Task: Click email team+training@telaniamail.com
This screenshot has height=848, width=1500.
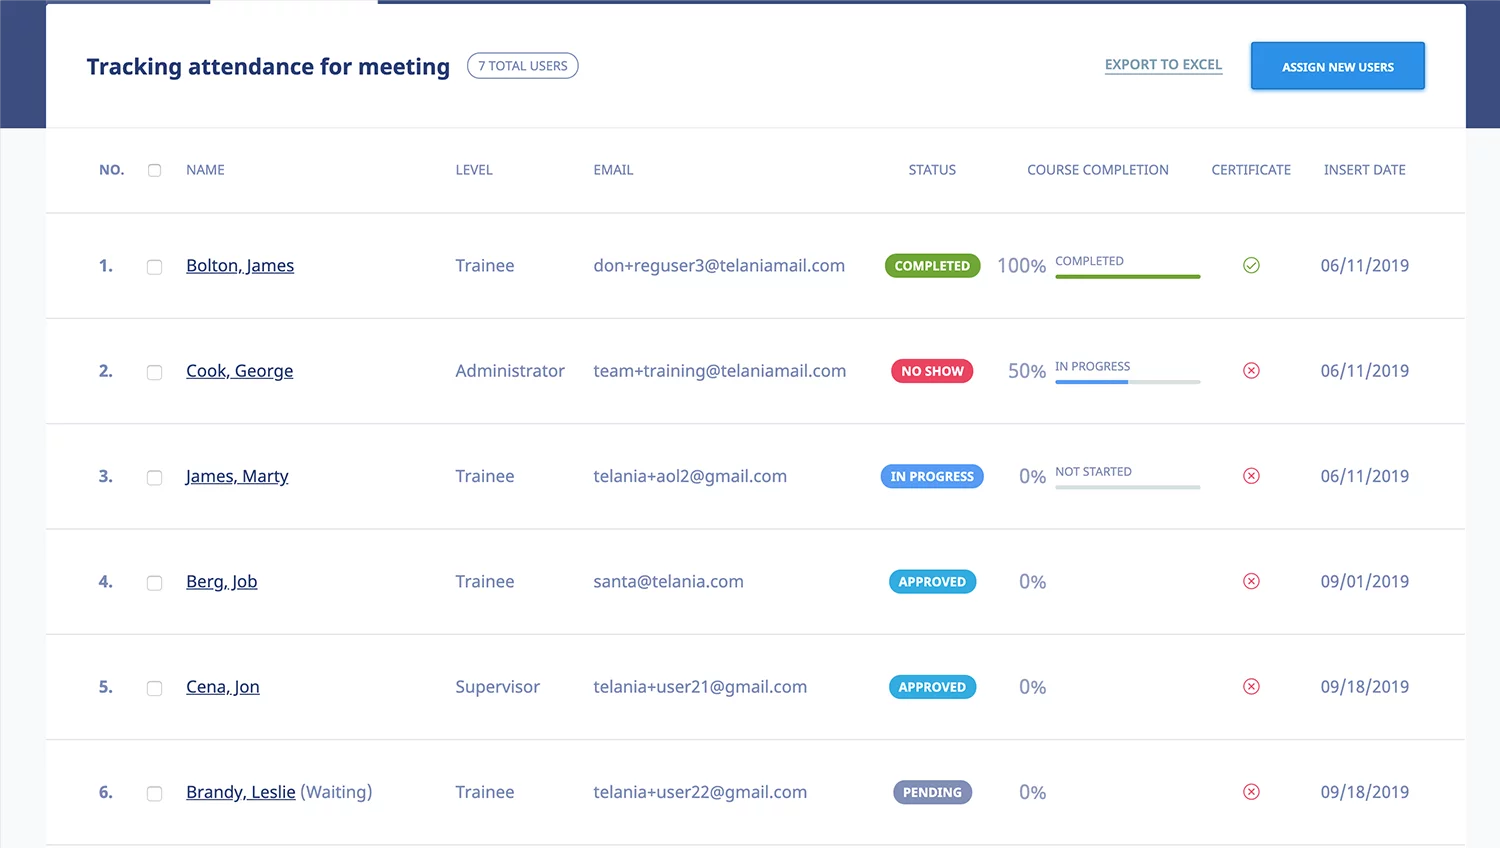Action: tap(720, 371)
